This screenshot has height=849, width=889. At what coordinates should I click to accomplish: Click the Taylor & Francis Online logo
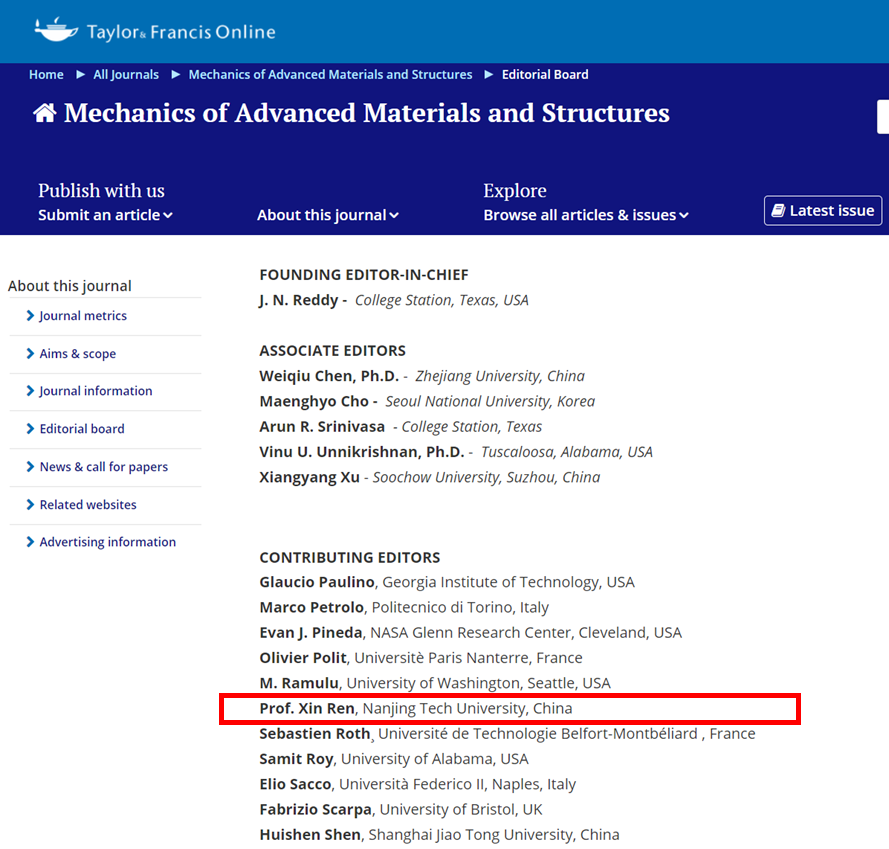coord(155,31)
